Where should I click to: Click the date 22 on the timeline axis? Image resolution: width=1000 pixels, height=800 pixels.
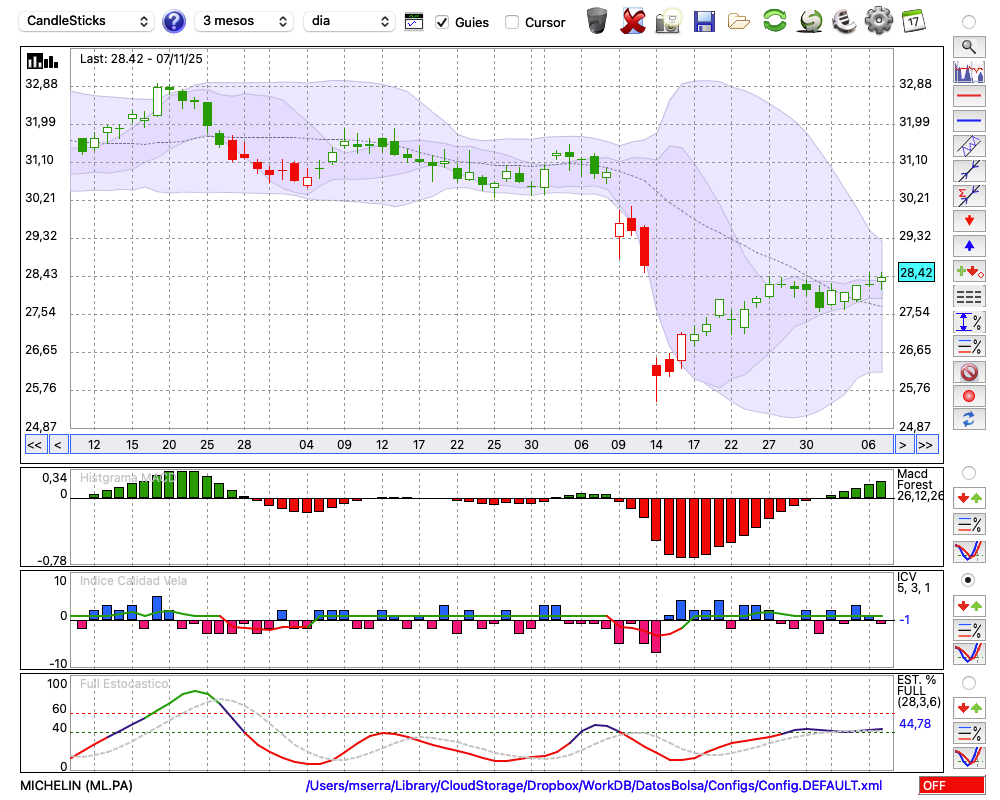(457, 445)
